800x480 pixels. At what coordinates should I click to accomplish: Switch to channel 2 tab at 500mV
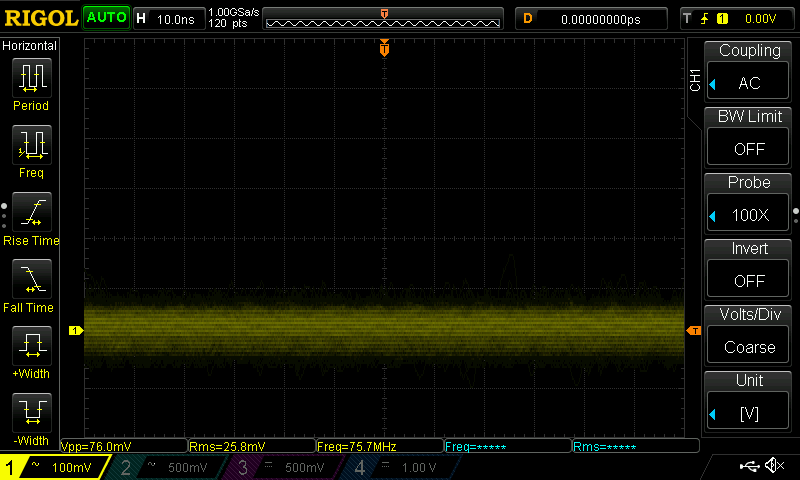pos(167,467)
